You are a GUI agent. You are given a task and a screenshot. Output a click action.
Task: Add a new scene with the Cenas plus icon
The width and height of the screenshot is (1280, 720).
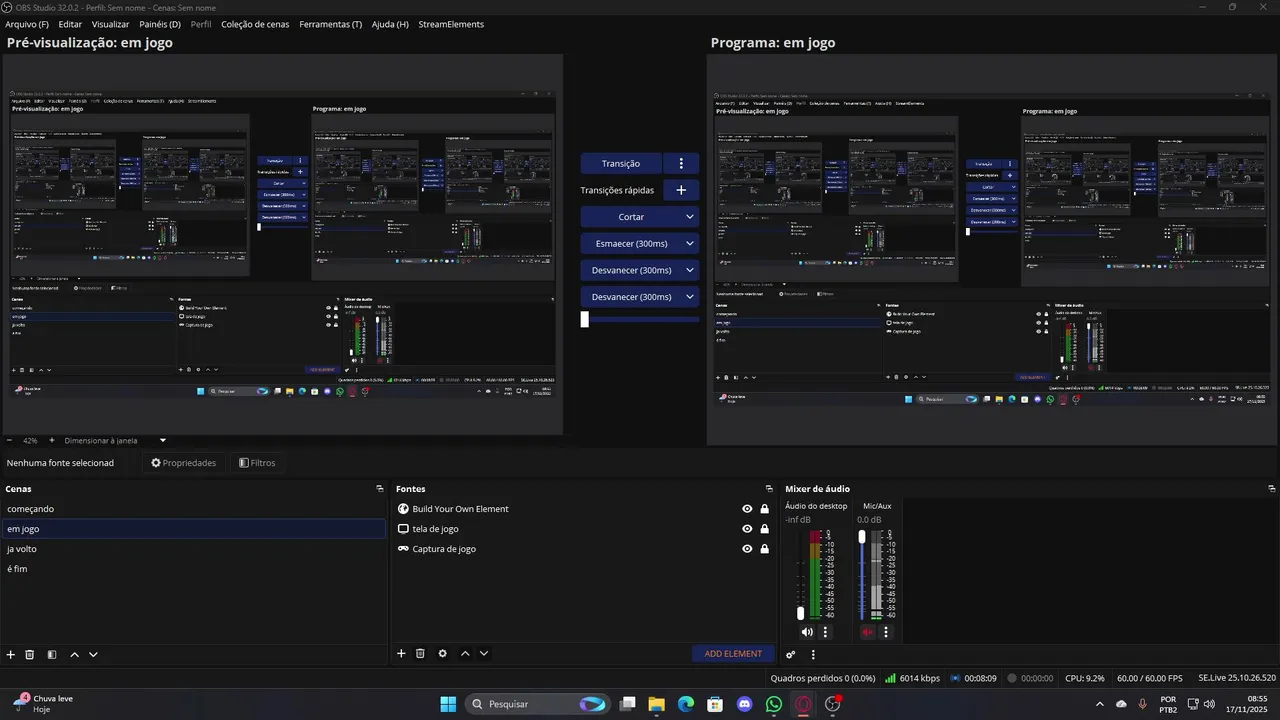11,654
